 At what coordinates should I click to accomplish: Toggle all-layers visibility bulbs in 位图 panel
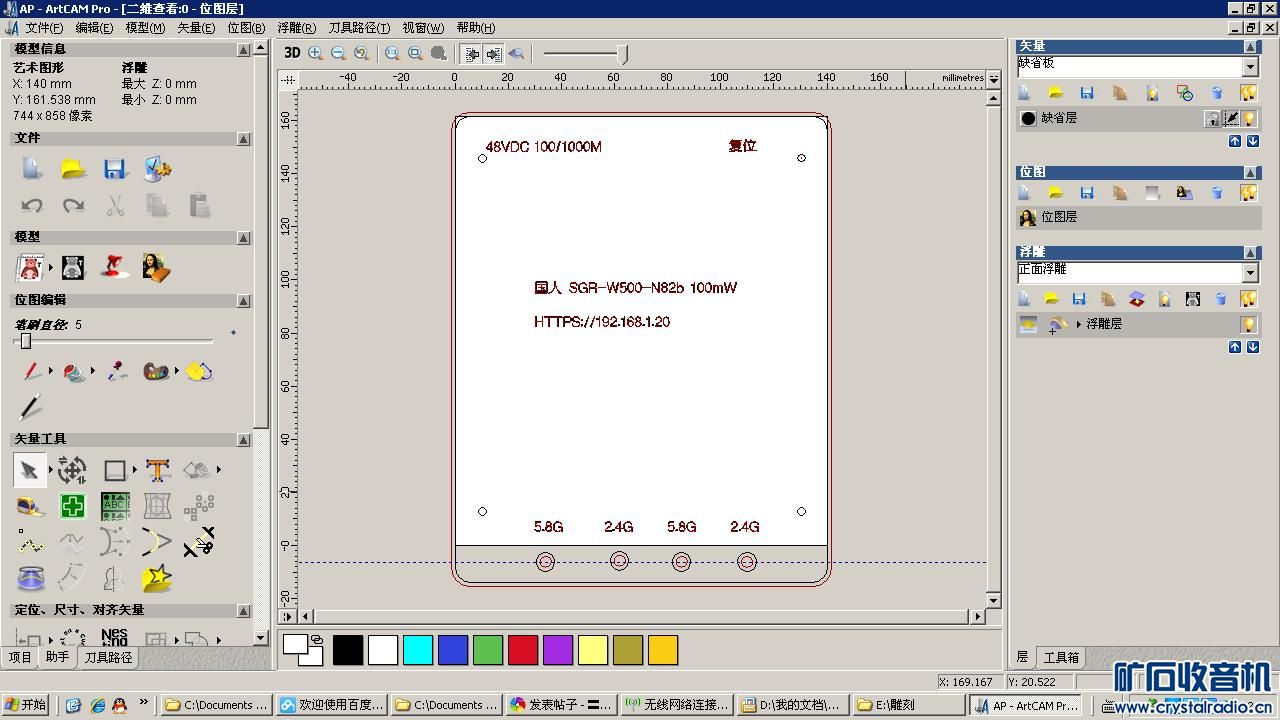pyautogui.click(x=1248, y=193)
